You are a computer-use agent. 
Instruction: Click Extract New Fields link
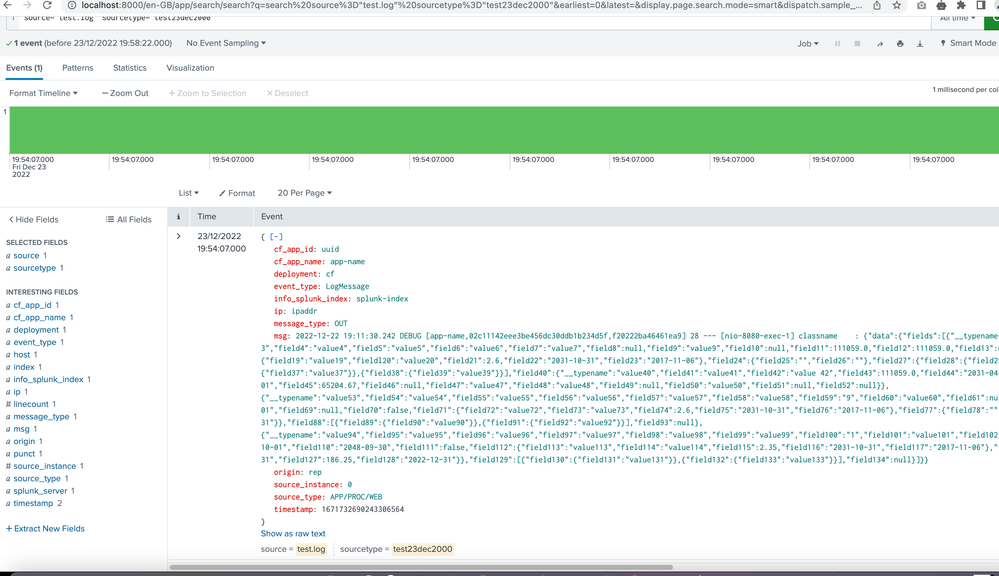pyautogui.click(x=45, y=528)
